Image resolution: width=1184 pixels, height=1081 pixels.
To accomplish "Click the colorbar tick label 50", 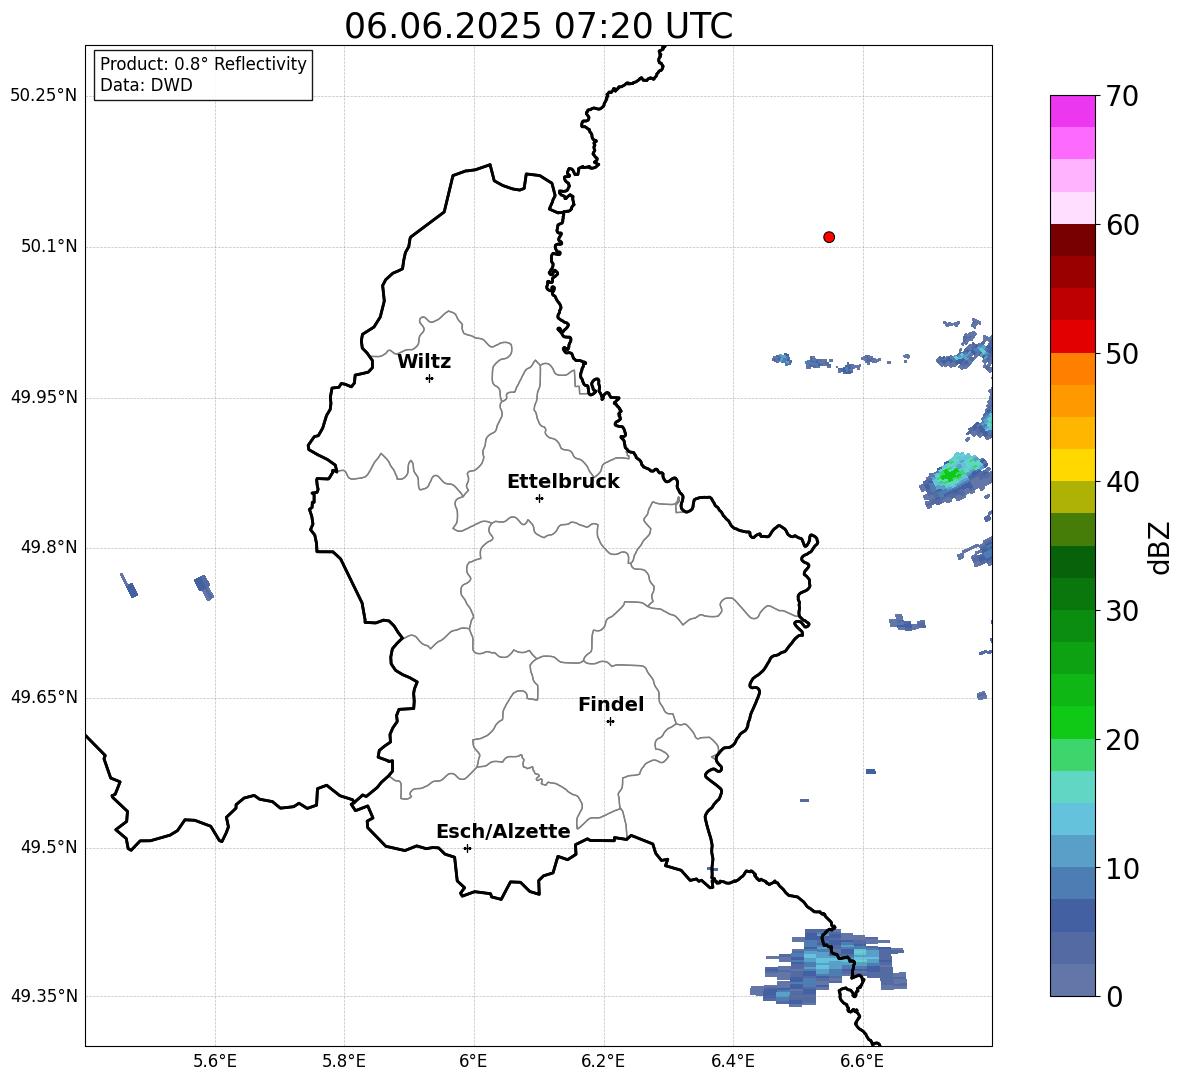I will click(1122, 354).
